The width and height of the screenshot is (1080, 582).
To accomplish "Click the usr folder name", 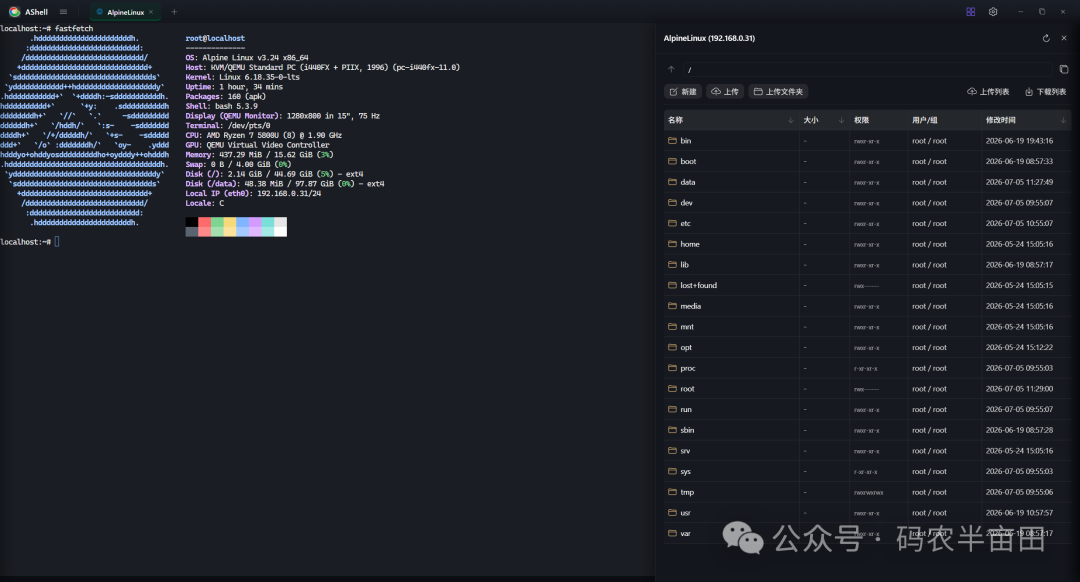I will 685,513.
